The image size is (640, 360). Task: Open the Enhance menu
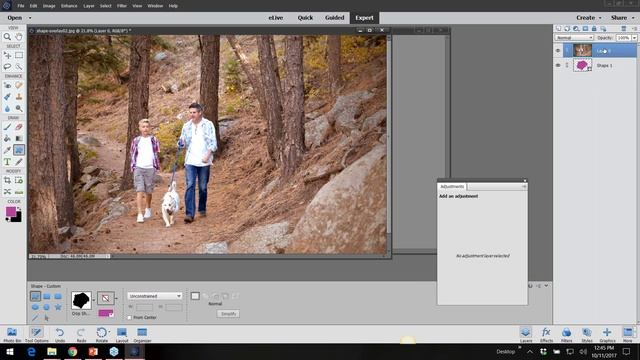coord(69,6)
